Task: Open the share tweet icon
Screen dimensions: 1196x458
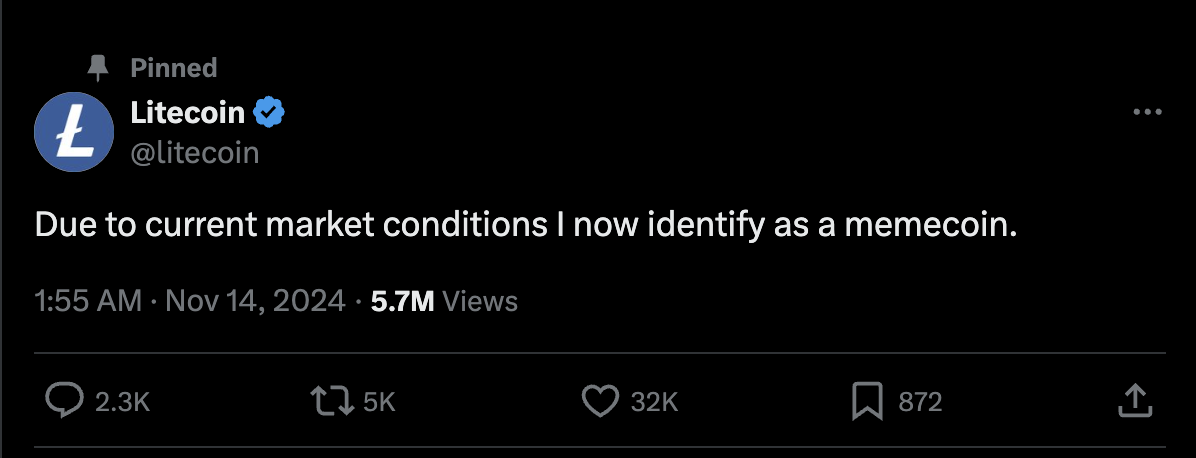Action: (x=1131, y=402)
